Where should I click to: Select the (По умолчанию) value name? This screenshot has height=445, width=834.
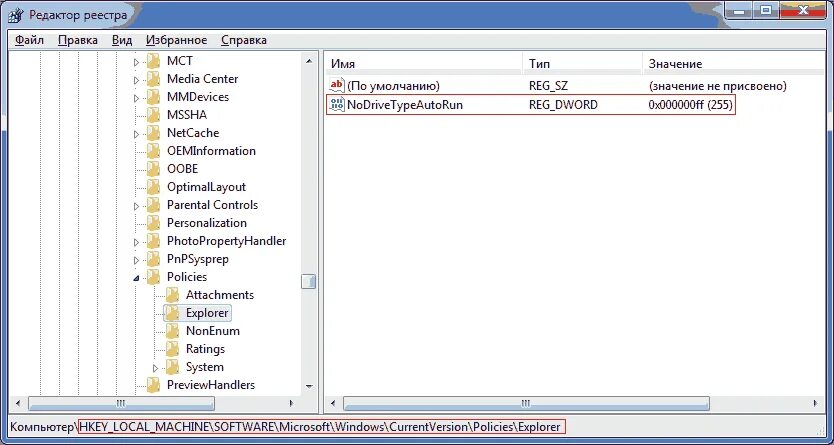click(x=393, y=86)
